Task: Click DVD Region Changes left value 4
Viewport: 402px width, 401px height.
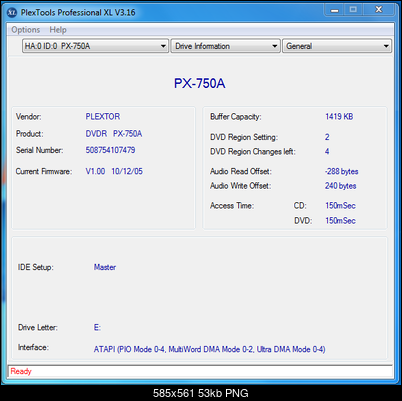Action: click(327, 152)
